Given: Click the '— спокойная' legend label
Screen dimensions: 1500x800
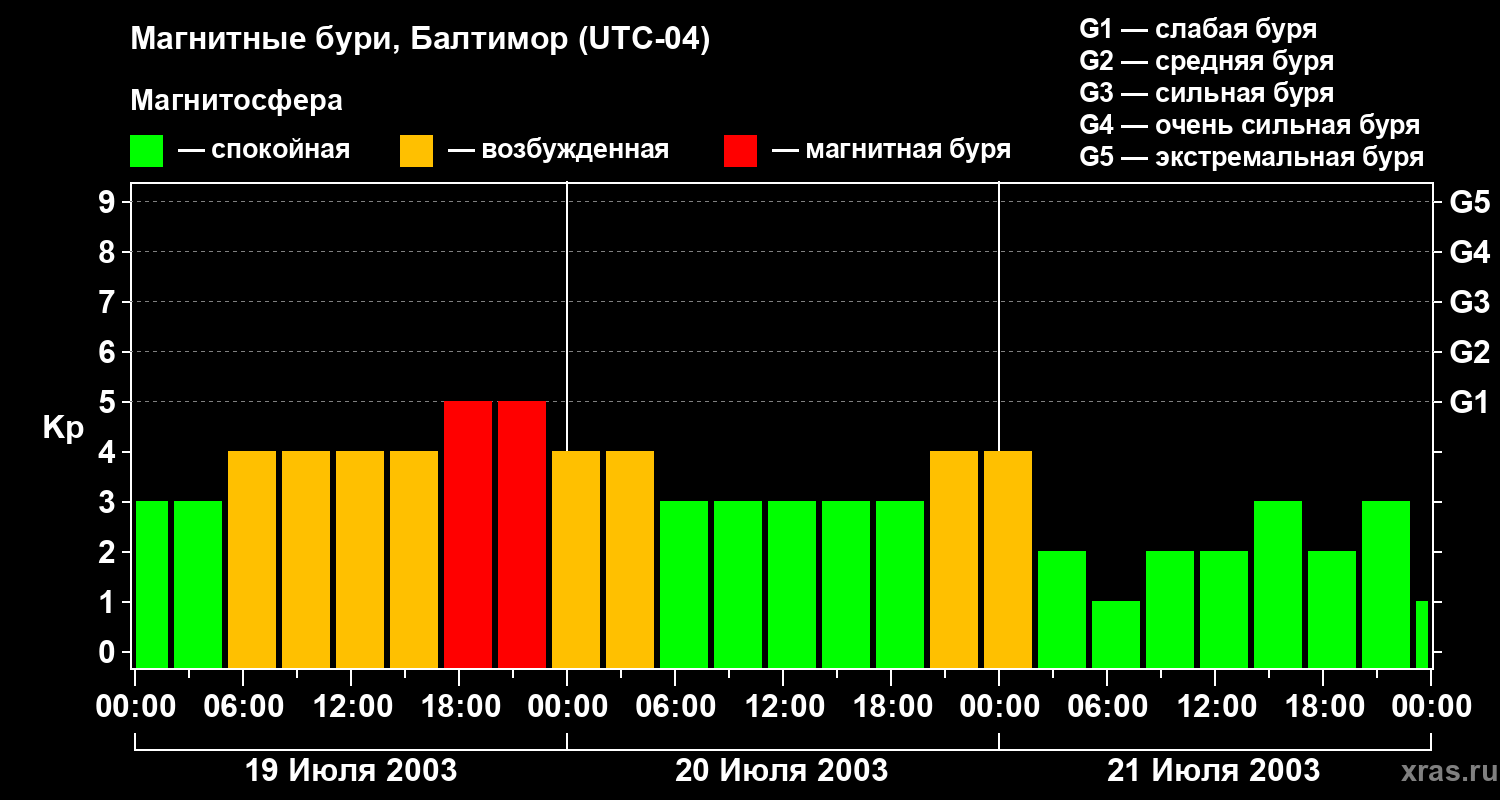Looking at the screenshot, I should pyautogui.click(x=264, y=150).
